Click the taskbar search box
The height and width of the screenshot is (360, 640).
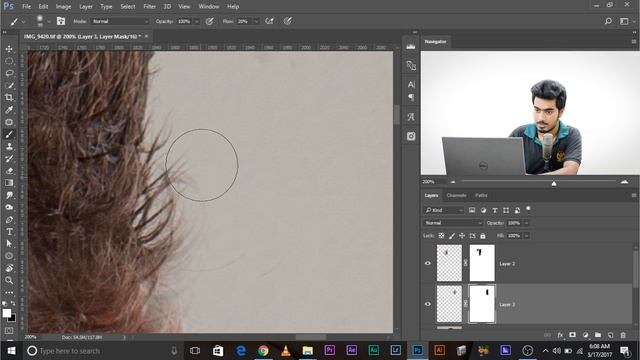point(102,351)
